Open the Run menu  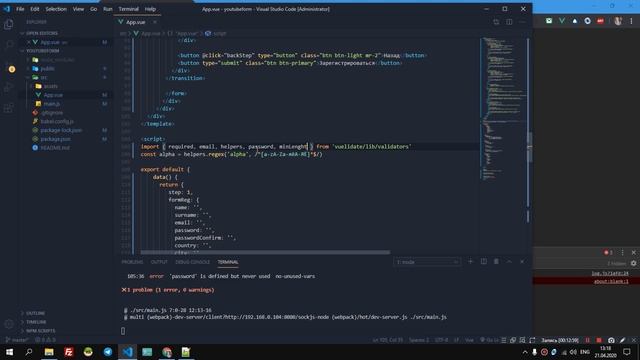108,9
